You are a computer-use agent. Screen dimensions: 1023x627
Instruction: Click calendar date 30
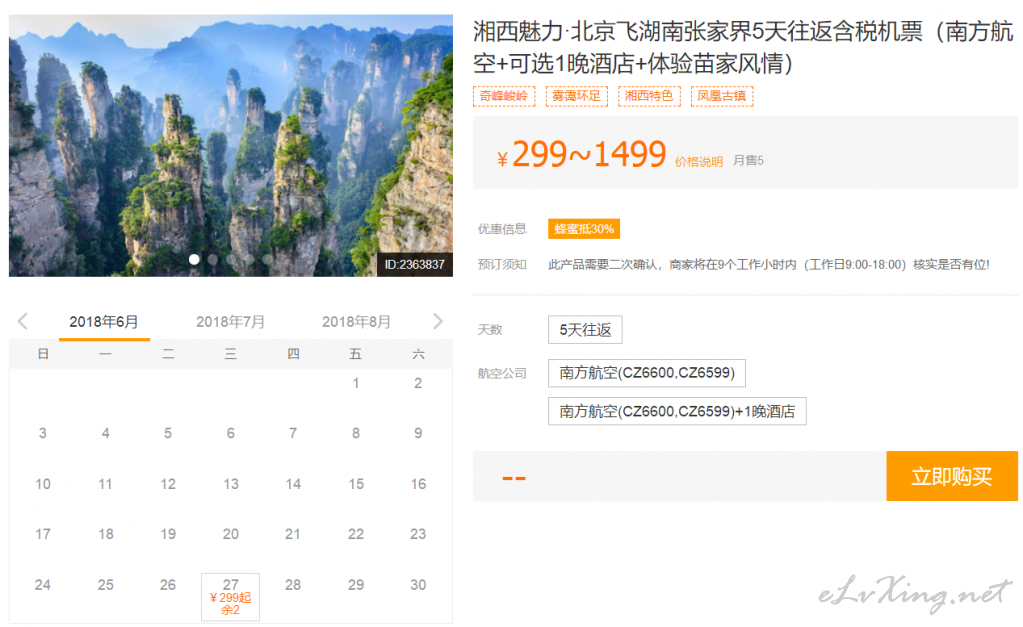point(418,585)
